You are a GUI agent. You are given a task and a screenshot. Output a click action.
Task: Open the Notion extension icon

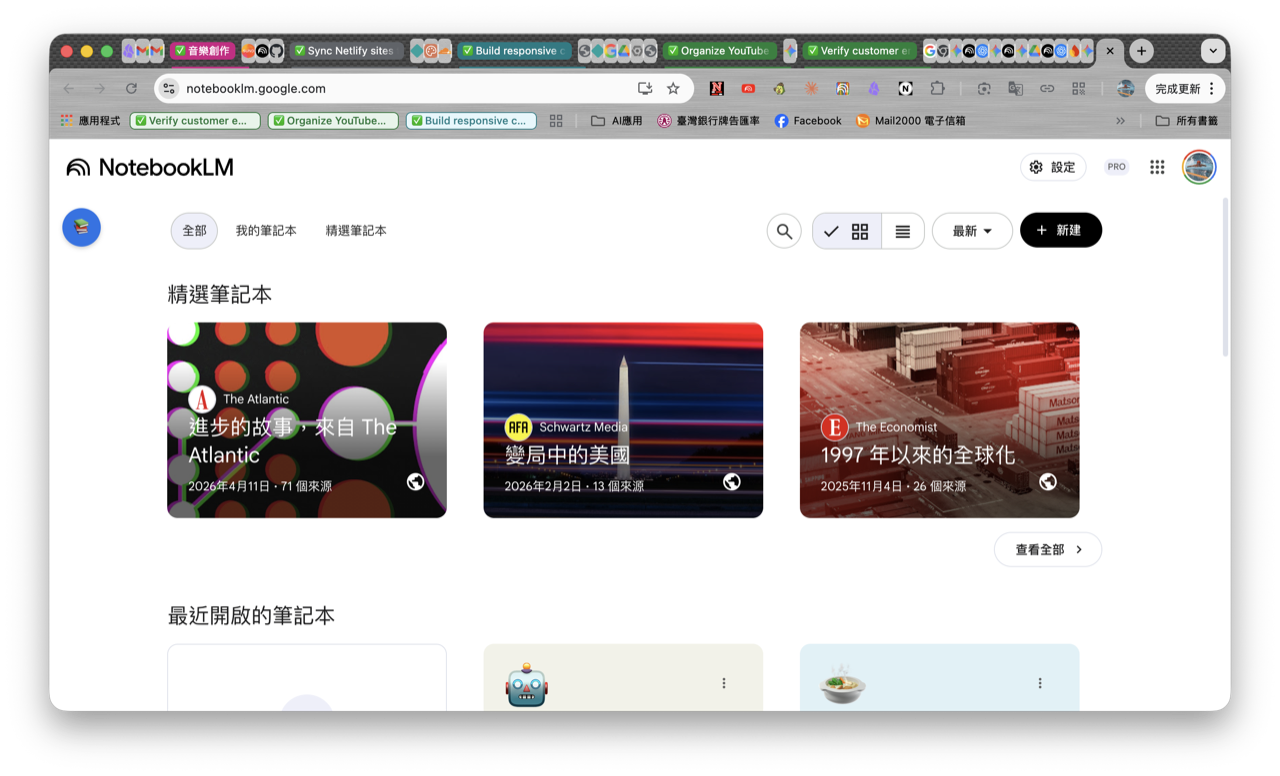coord(905,88)
